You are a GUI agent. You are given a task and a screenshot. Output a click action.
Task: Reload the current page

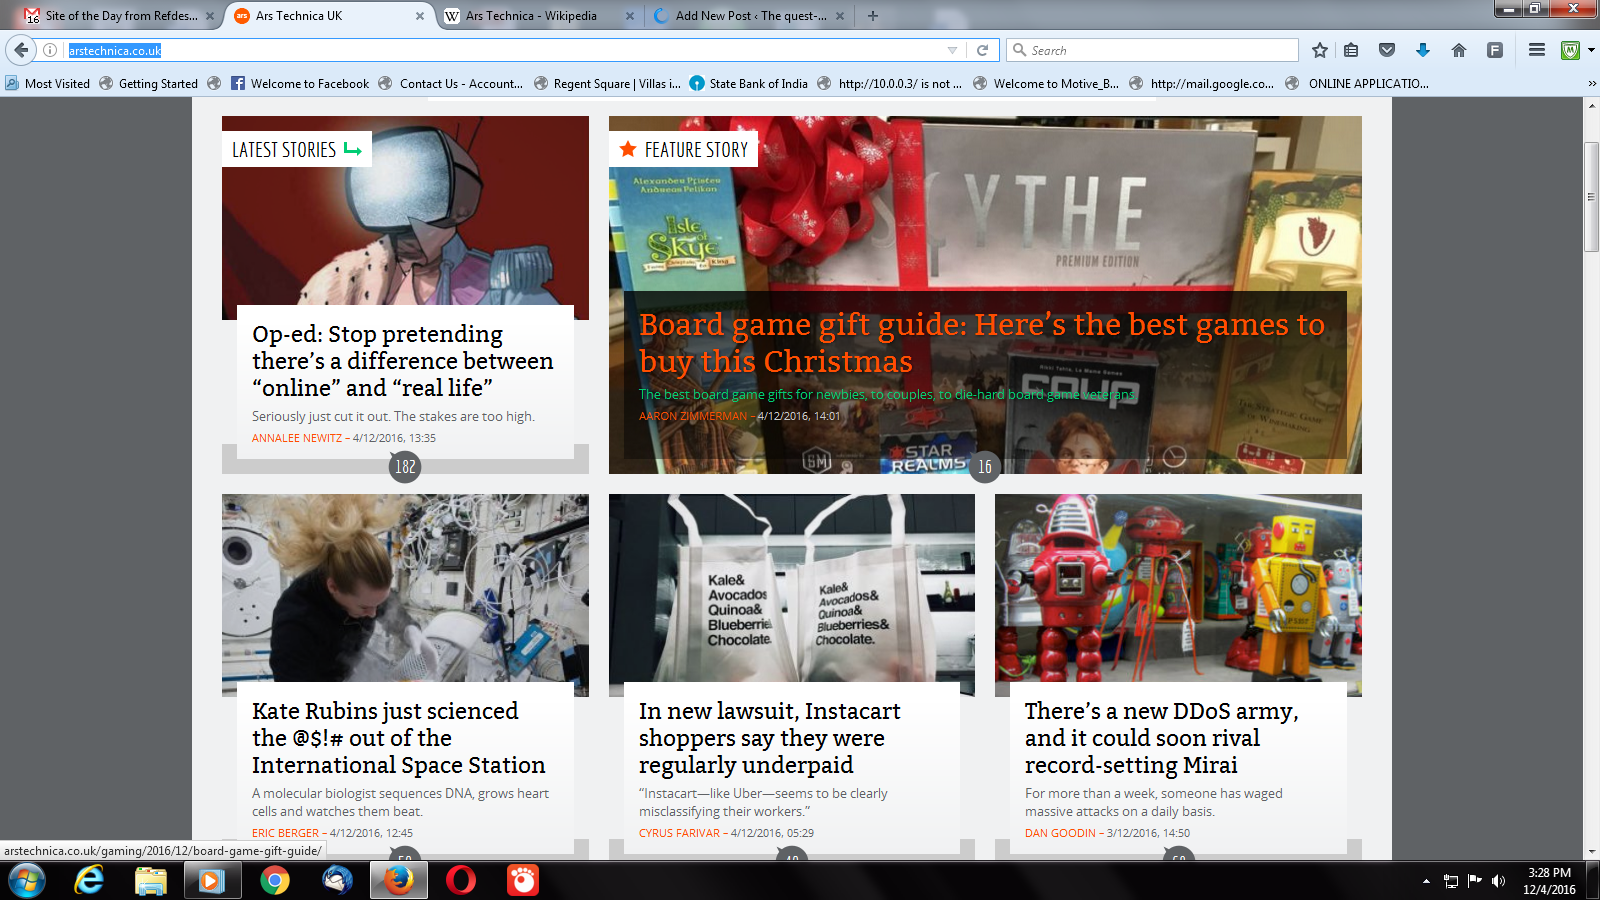[982, 50]
